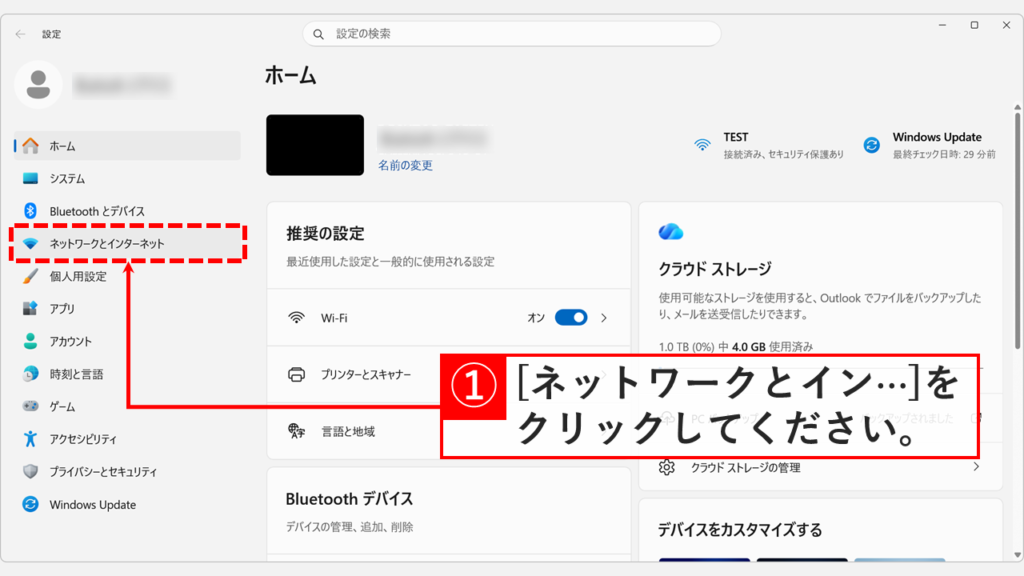Click the Bluetooth デバイス heading
This screenshot has height=576, width=1024.
click(349, 499)
